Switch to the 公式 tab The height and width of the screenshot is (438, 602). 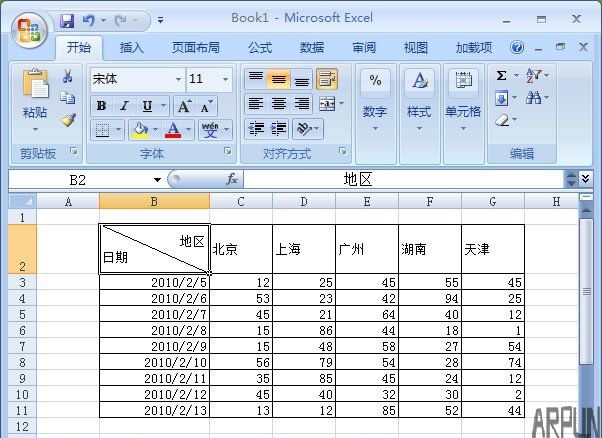(x=260, y=48)
